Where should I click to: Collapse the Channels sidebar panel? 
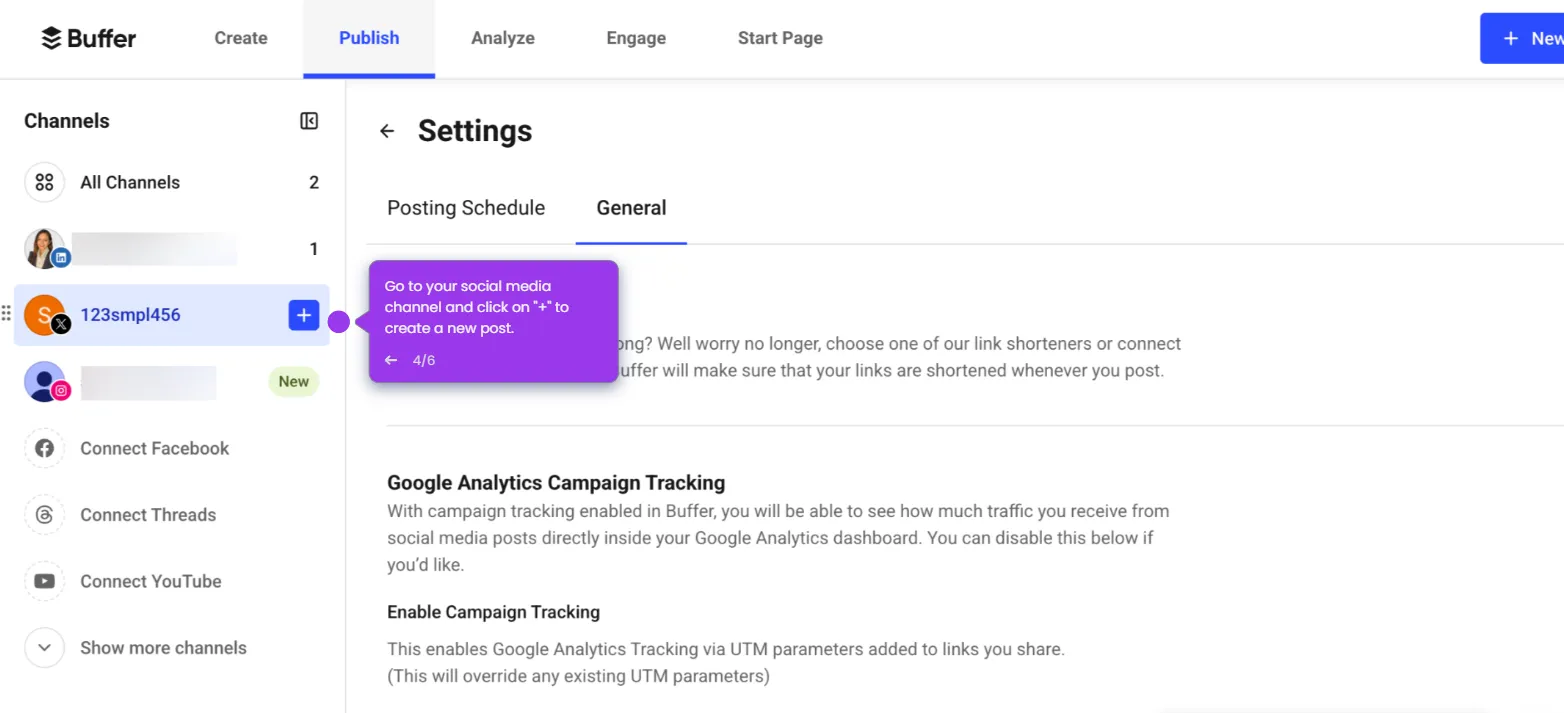(x=309, y=120)
